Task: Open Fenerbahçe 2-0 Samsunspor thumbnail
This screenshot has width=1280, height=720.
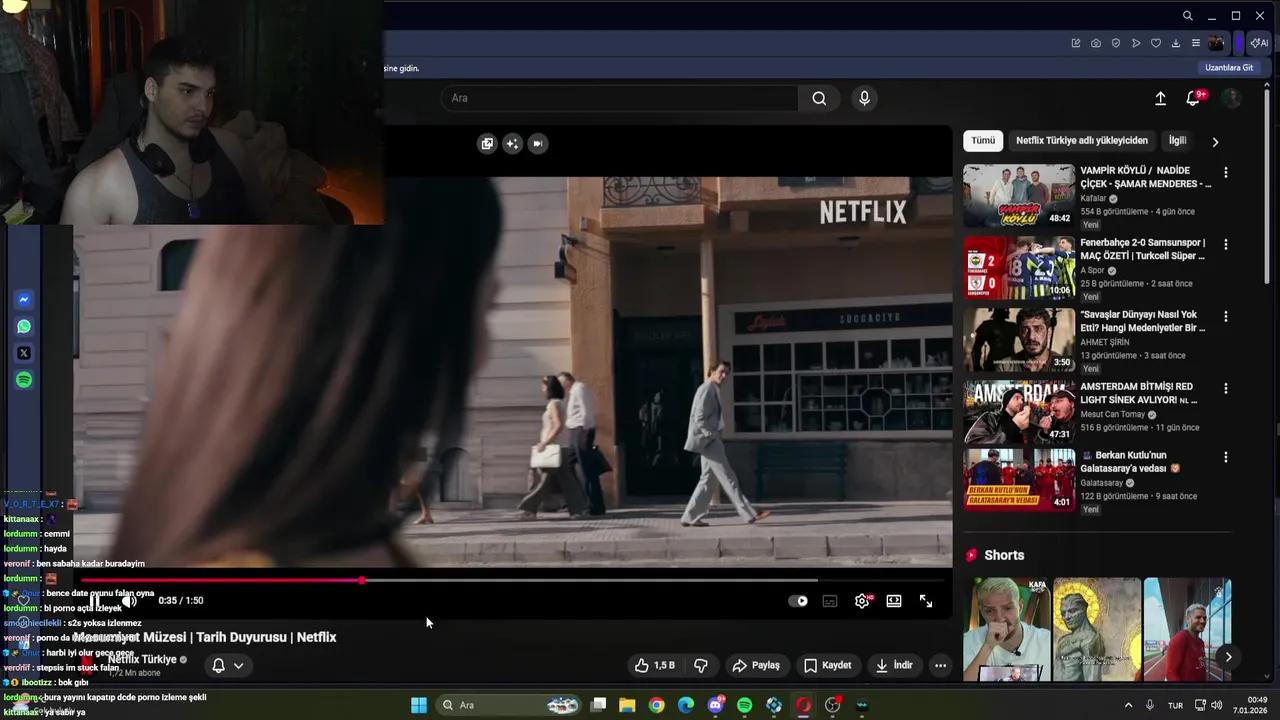Action: pos(1019,268)
